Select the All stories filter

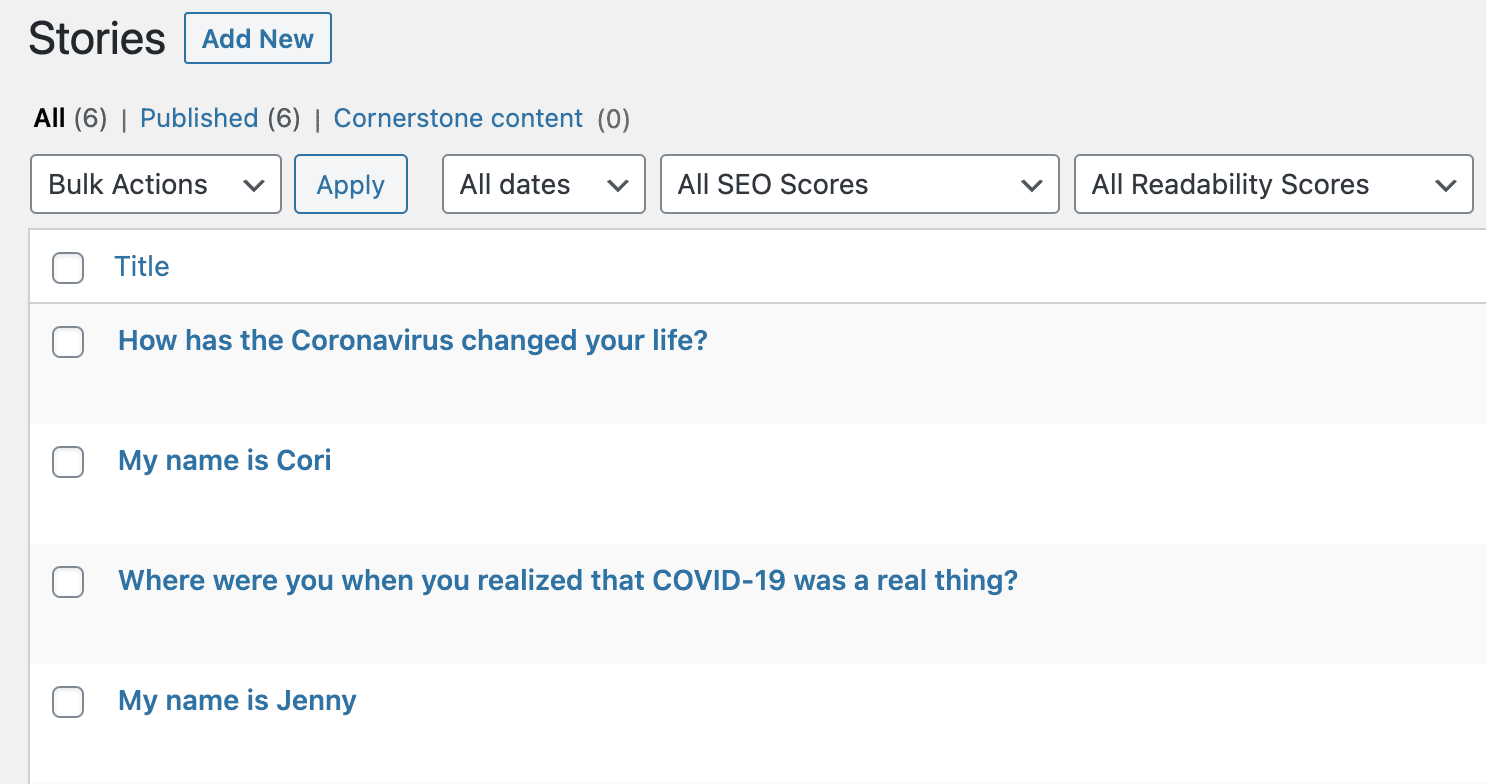(48, 118)
